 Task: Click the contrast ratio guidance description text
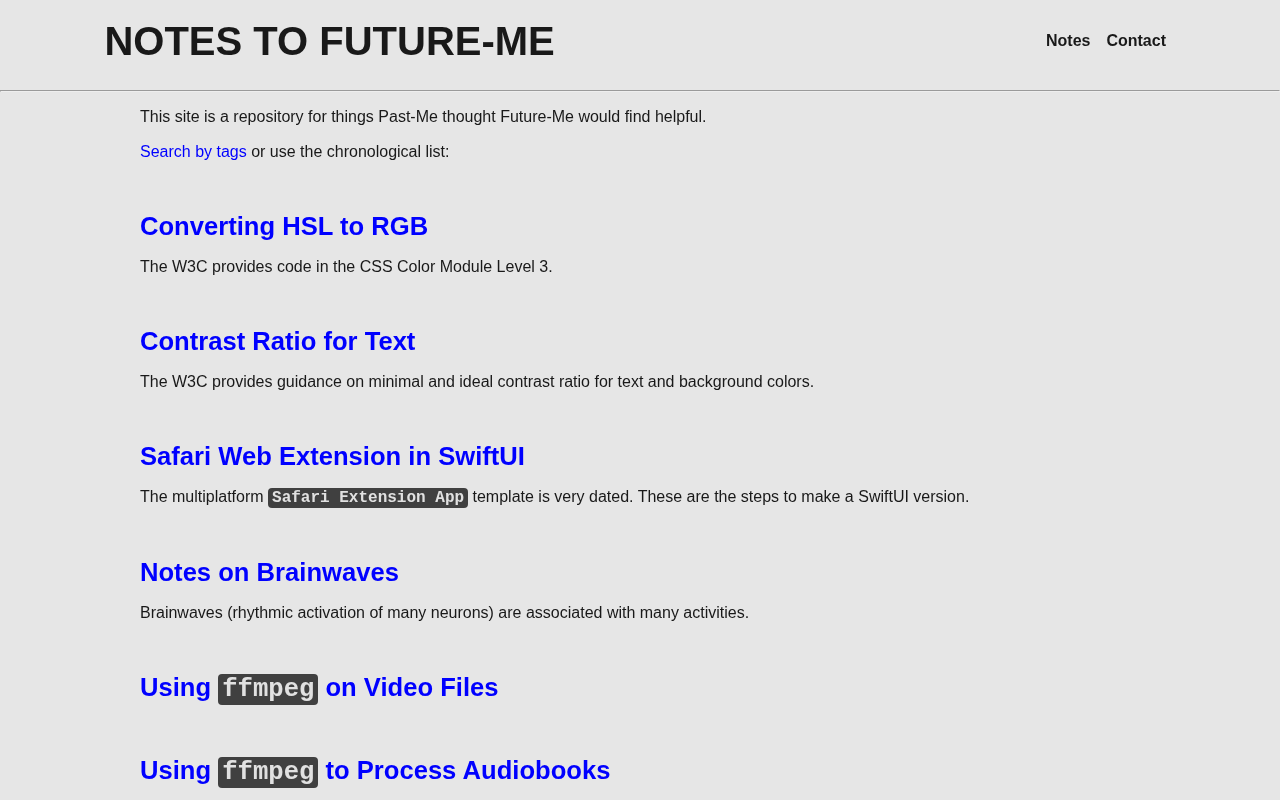(x=477, y=382)
